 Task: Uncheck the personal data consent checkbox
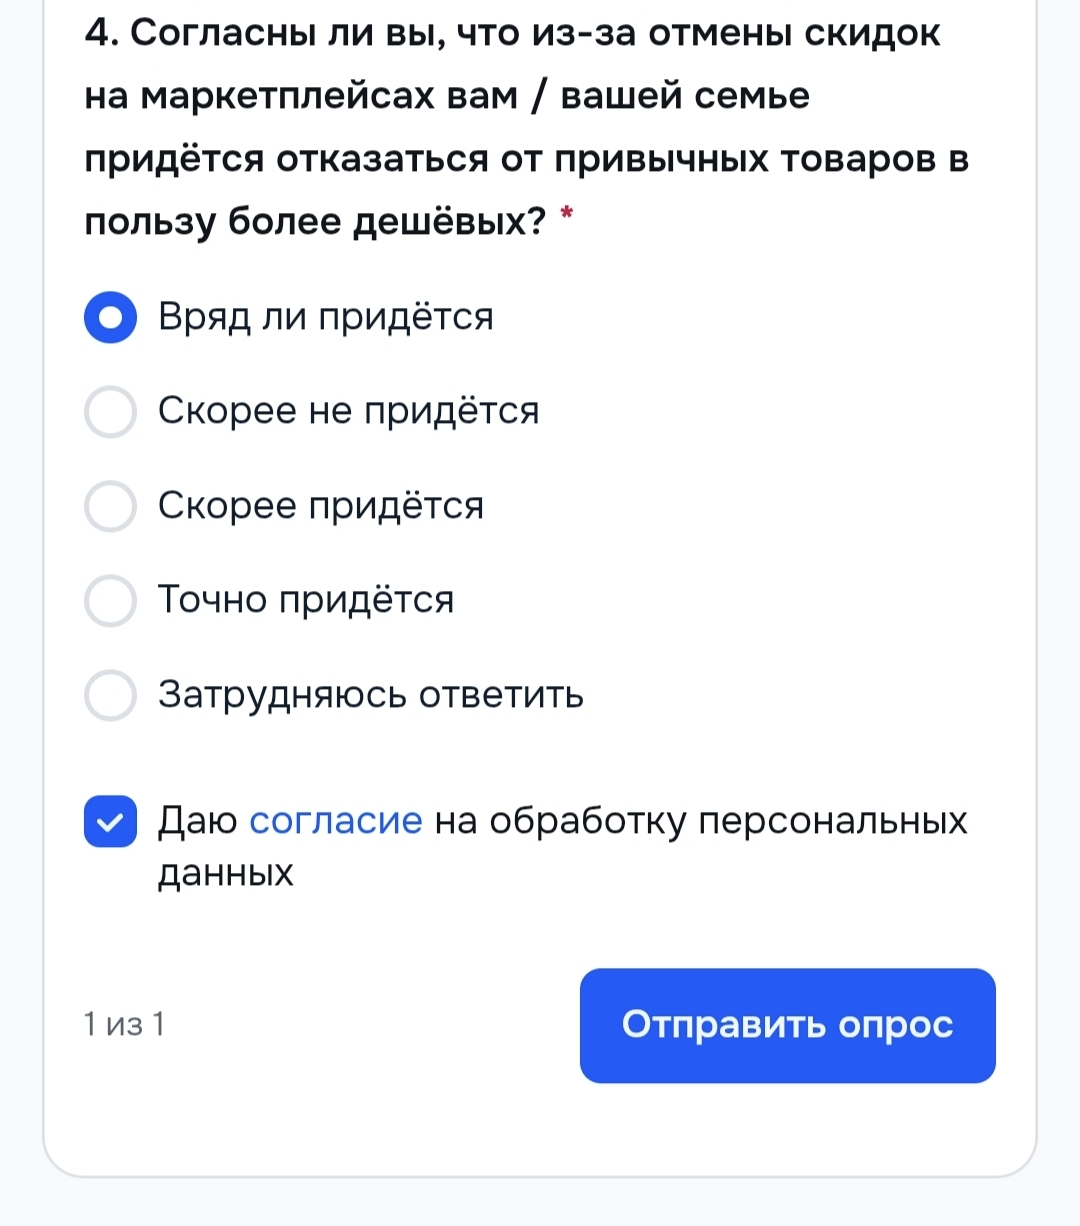(110, 821)
